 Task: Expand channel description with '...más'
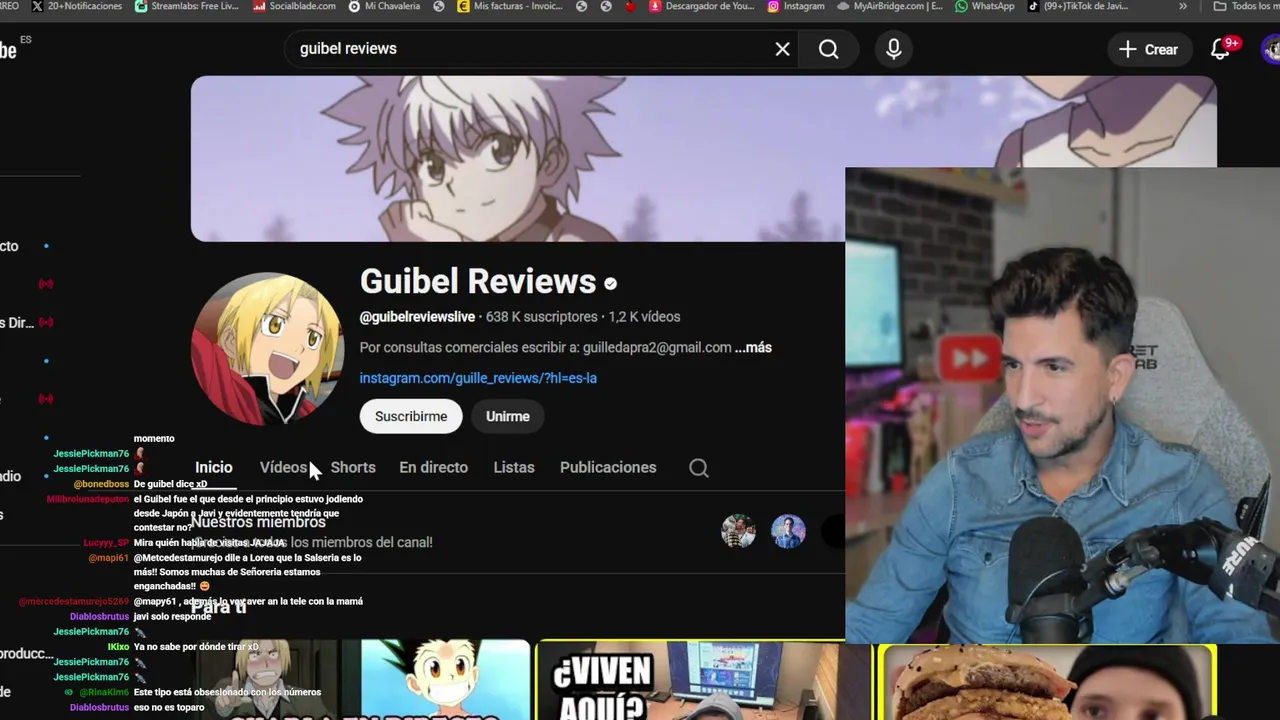click(753, 347)
